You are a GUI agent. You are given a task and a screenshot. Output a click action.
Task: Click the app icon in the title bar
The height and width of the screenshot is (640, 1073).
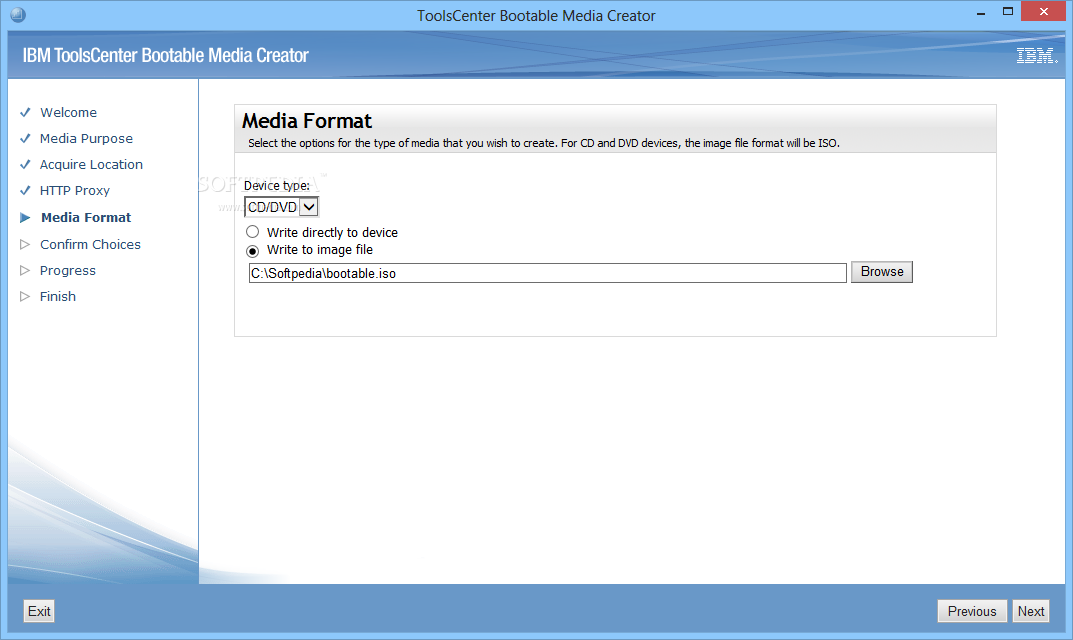[18, 14]
